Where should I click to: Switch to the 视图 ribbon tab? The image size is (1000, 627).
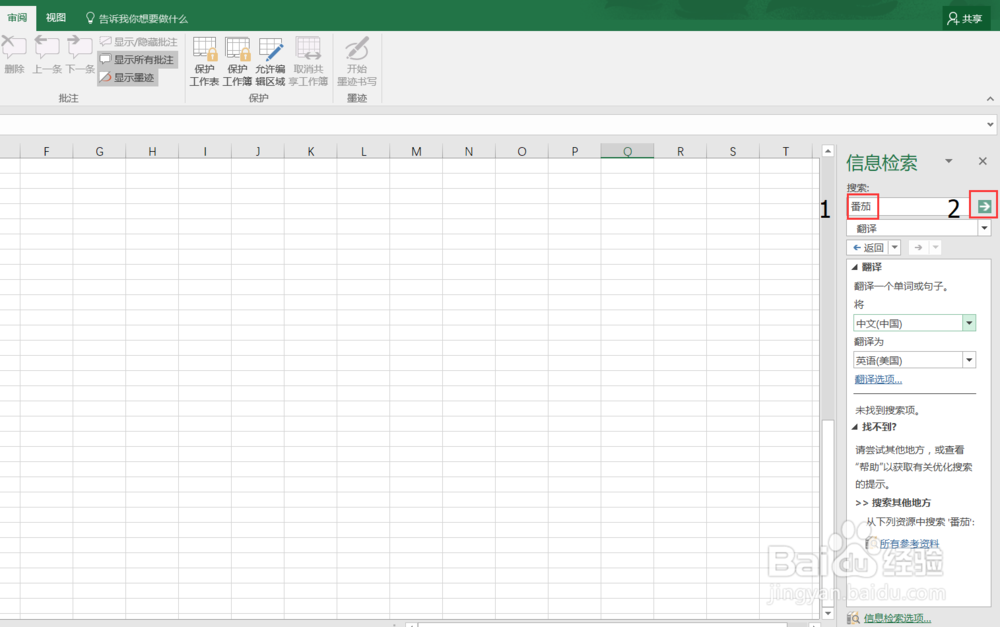[55, 17]
